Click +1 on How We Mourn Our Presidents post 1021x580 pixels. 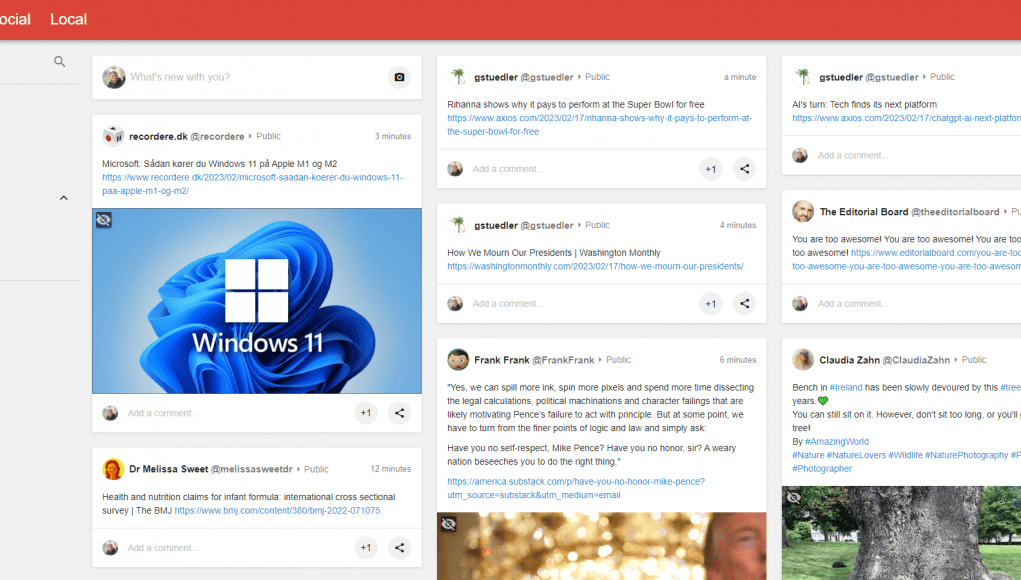click(710, 303)
